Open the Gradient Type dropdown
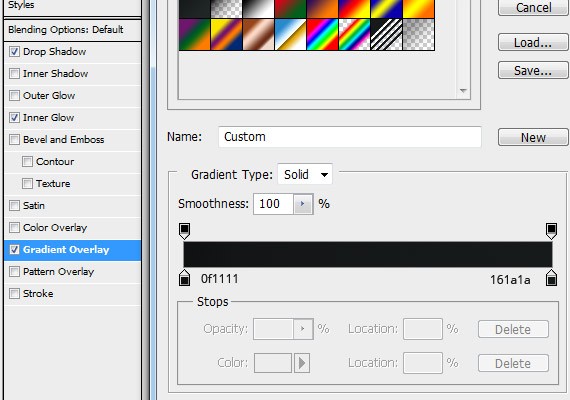Viewport: 570px width, 400px height. click(x=305, y=175)
